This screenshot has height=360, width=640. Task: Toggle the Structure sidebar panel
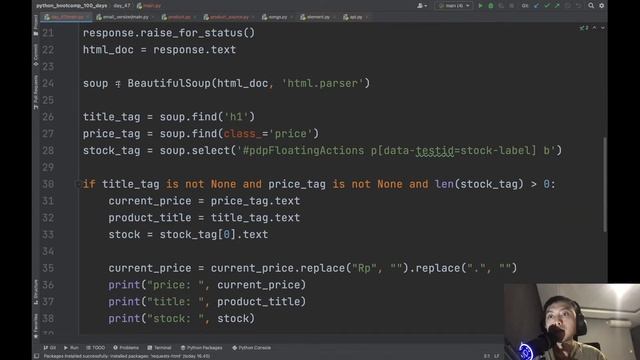click(36, 292)
